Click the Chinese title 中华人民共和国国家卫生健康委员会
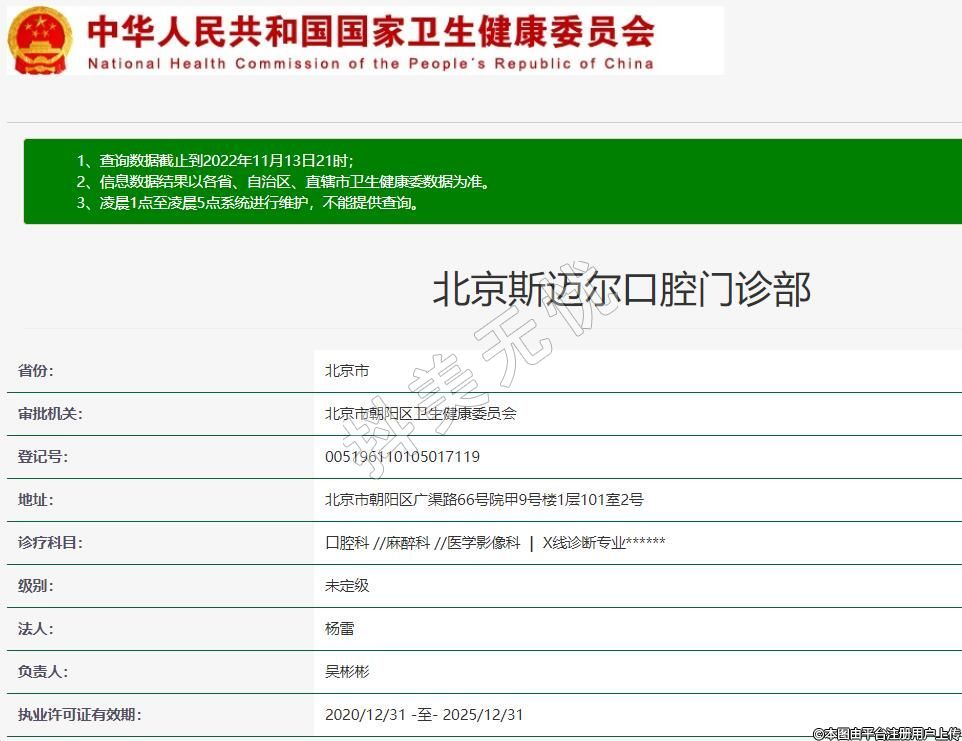The image size is (962, 741). [370, 30]
